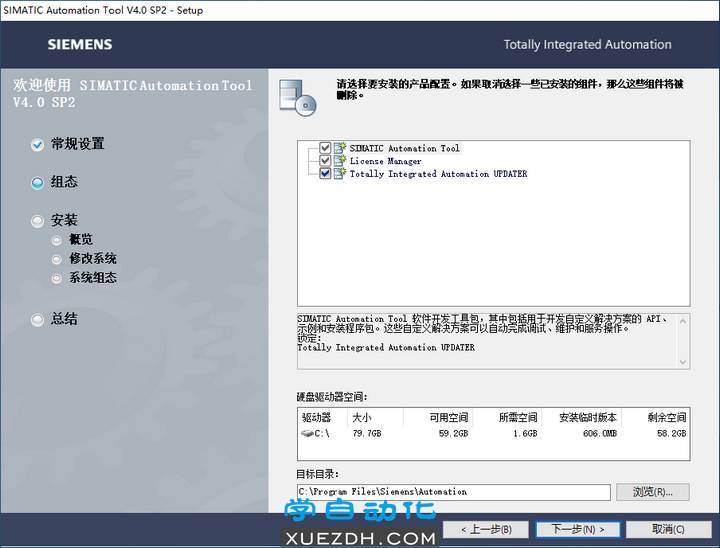Screen dimensions: 720x548
Task: Click the 1.6GB required space value
Action: tap(525, 433)
